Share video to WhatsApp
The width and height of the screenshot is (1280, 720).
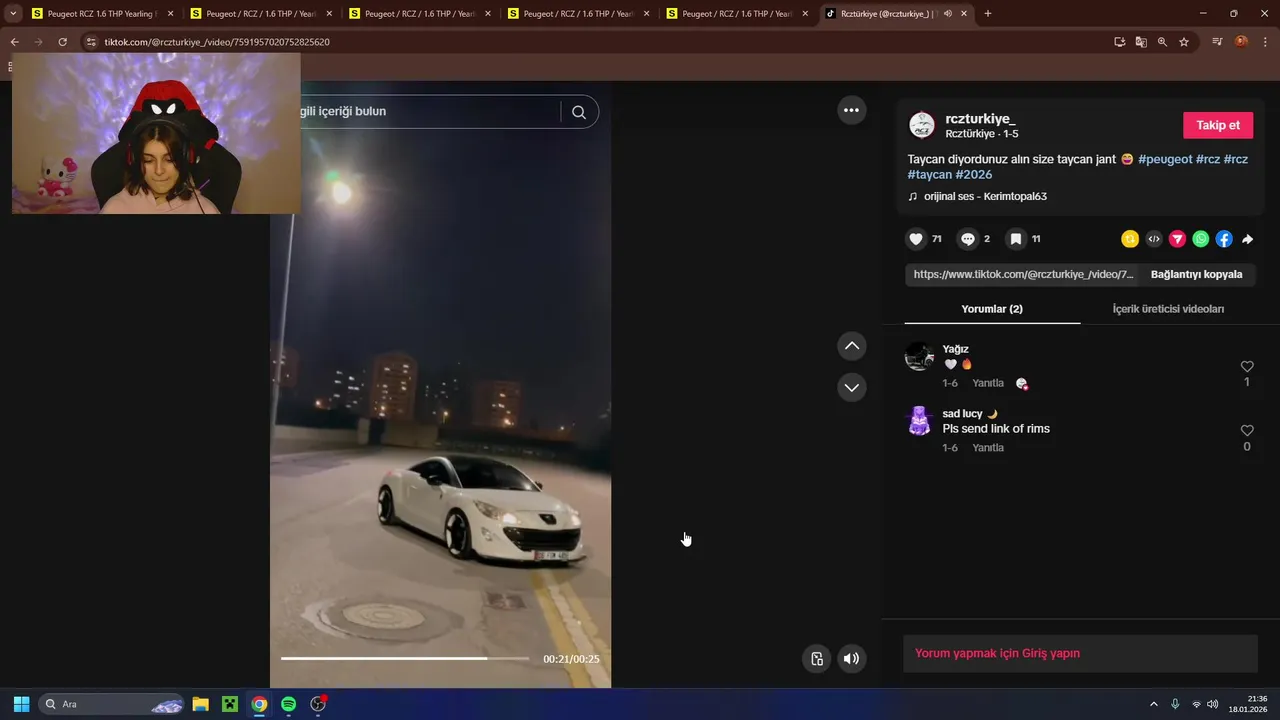(x=1201, y=239)
